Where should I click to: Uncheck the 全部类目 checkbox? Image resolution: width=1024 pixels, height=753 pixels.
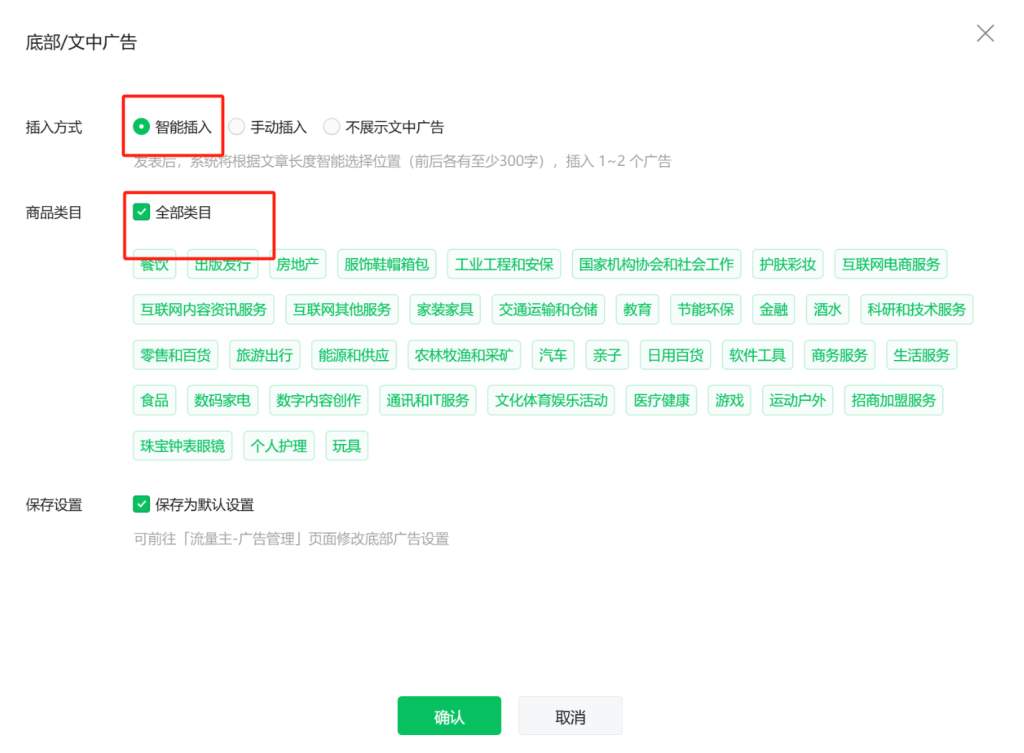point(141,211)
